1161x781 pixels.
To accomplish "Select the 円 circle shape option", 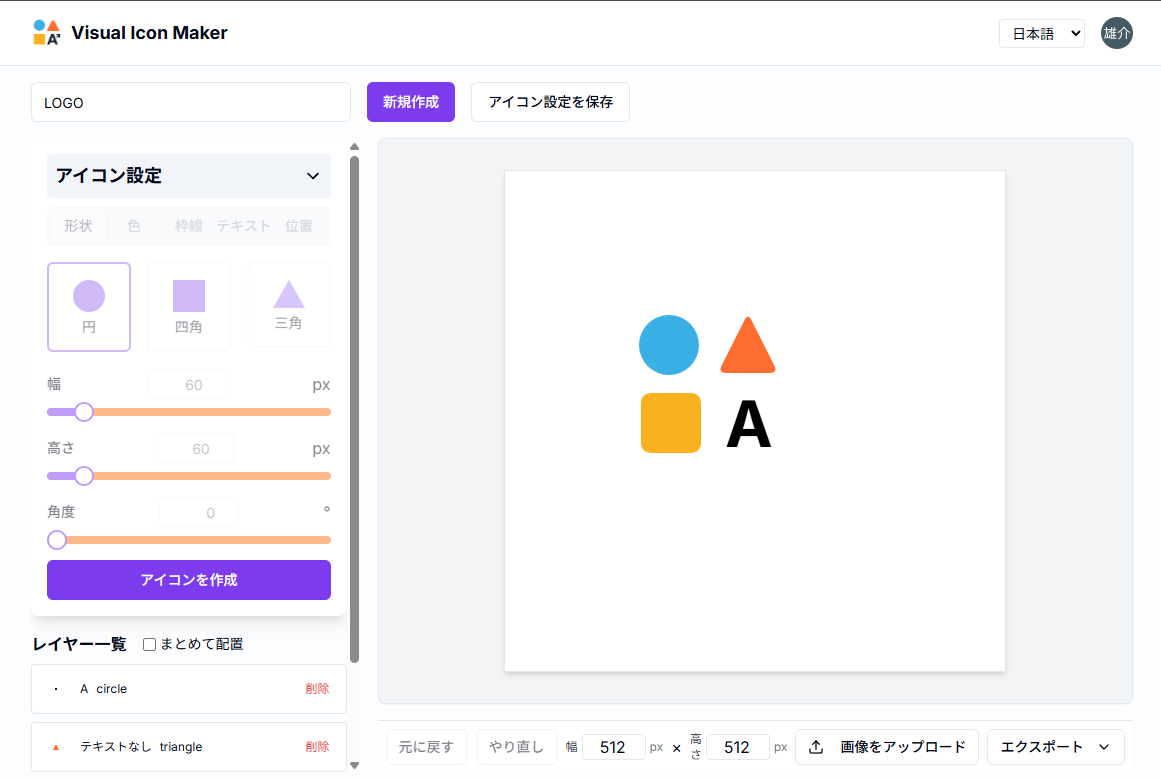I will point(89,306).
